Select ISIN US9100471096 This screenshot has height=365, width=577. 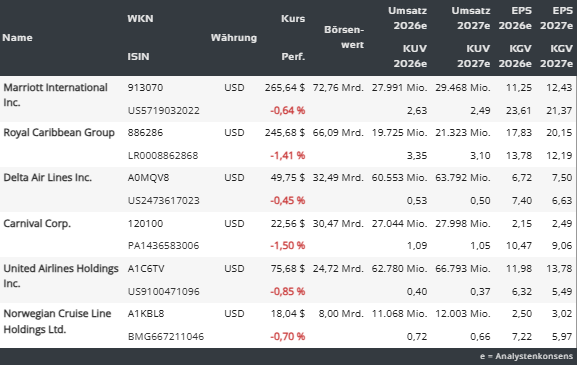pos(164,291)
